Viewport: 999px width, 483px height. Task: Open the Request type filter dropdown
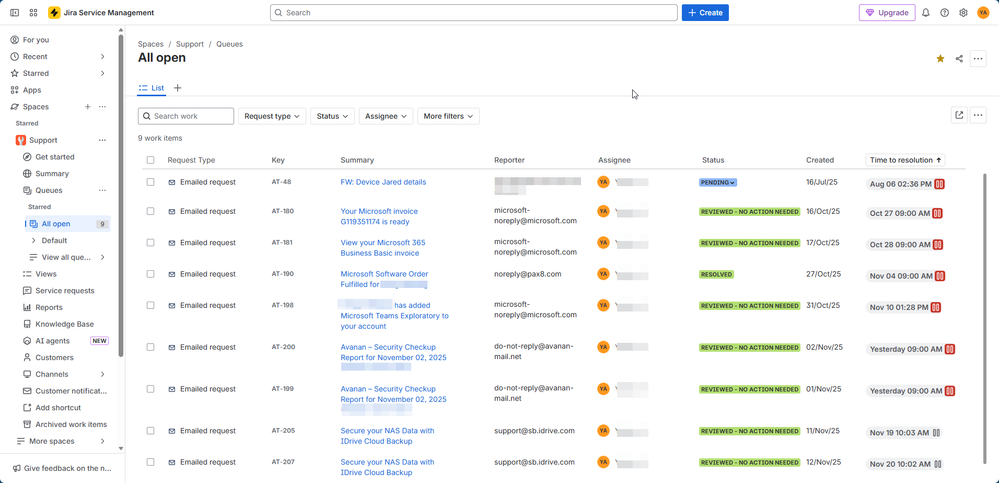pos(272,116)
